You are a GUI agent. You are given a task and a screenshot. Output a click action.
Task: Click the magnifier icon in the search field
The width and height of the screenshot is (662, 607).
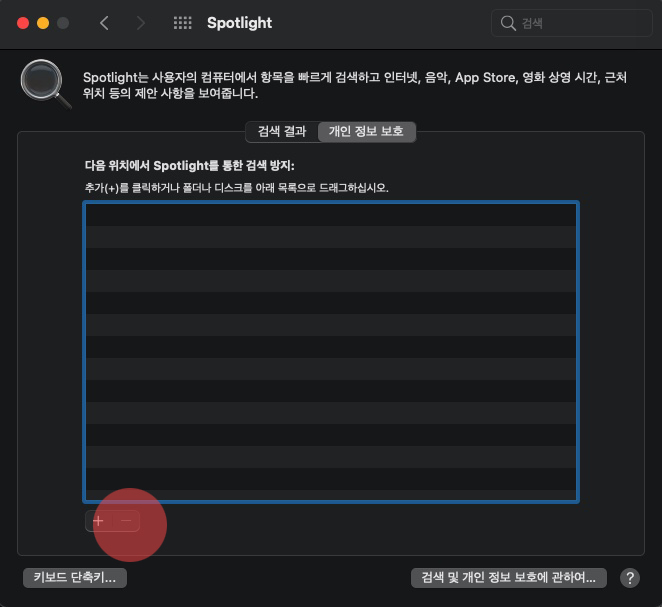[508, 23]
